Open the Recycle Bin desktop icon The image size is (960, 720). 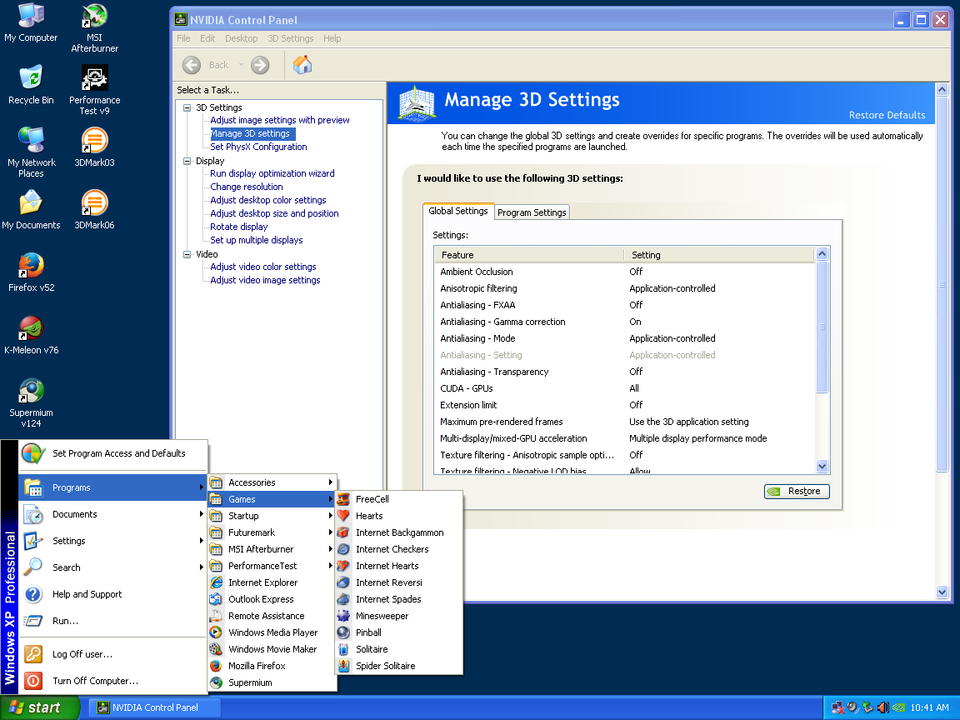[31, 80]
